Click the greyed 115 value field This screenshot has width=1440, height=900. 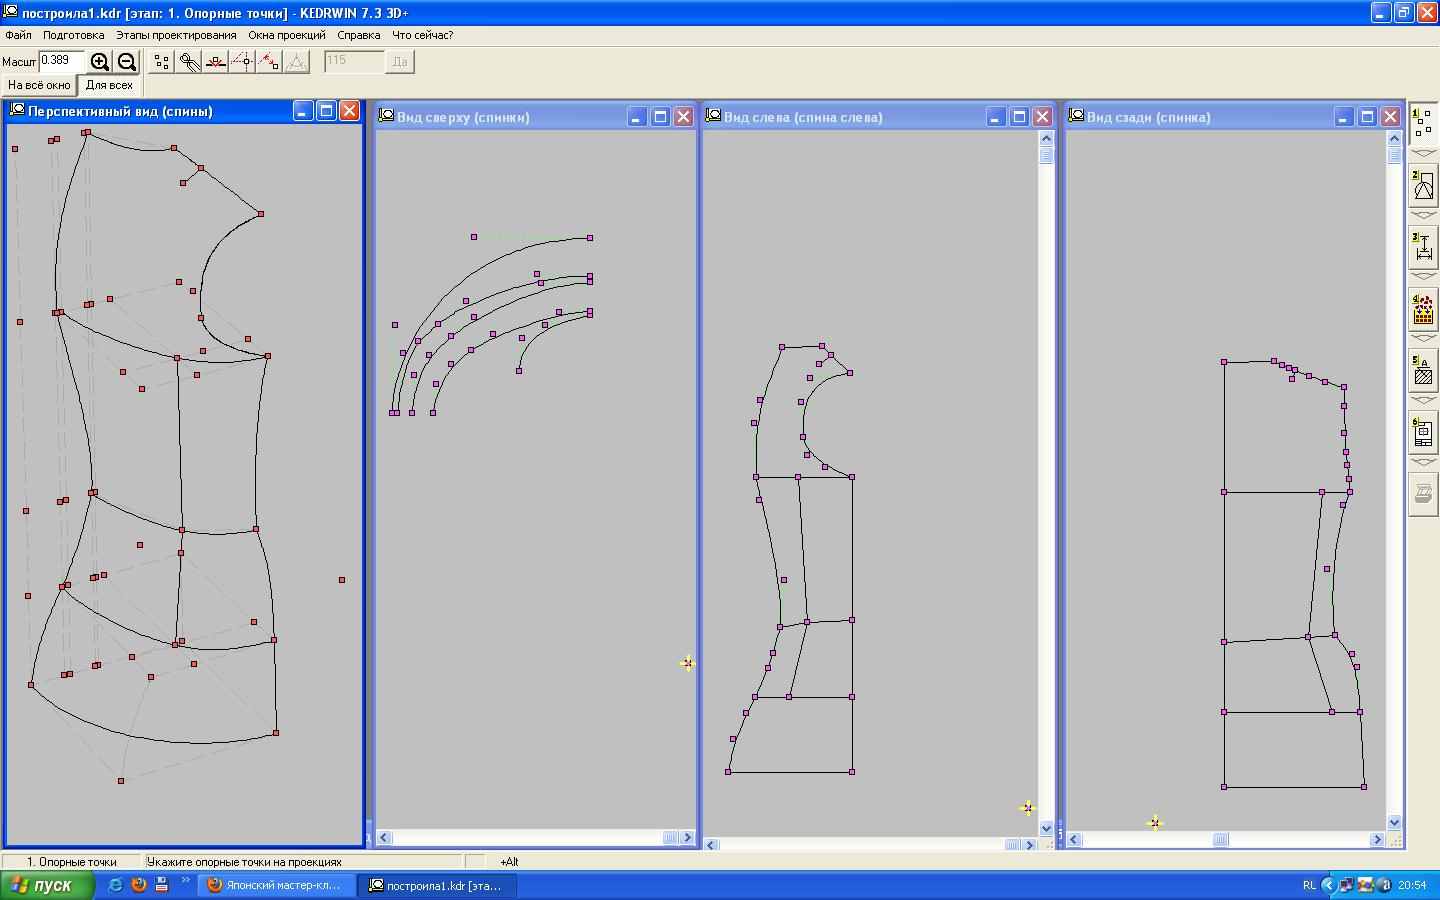354,62
